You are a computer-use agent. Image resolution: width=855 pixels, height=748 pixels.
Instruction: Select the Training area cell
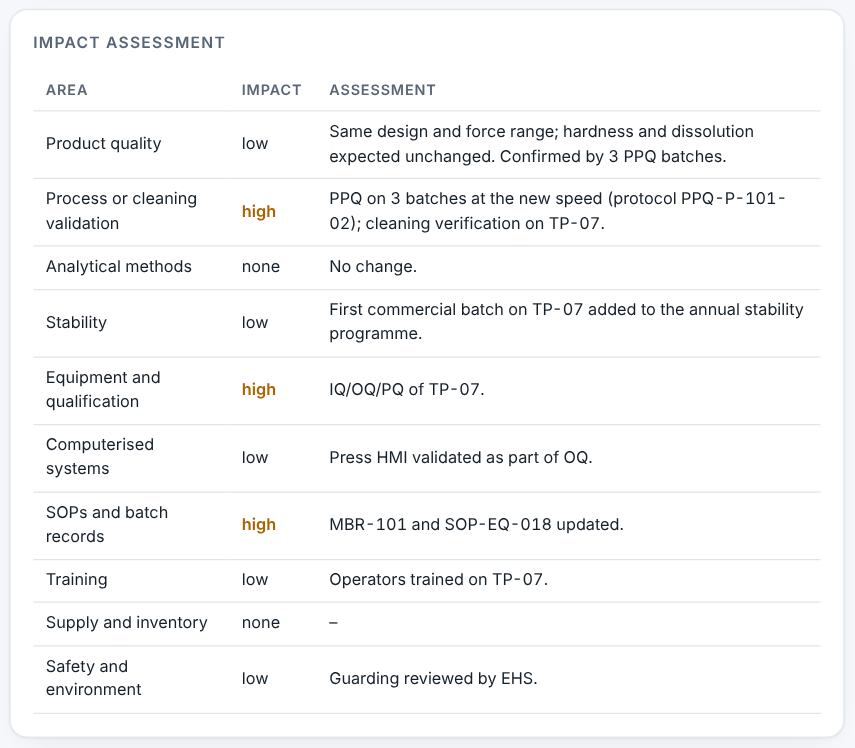(x=76, y=580)
